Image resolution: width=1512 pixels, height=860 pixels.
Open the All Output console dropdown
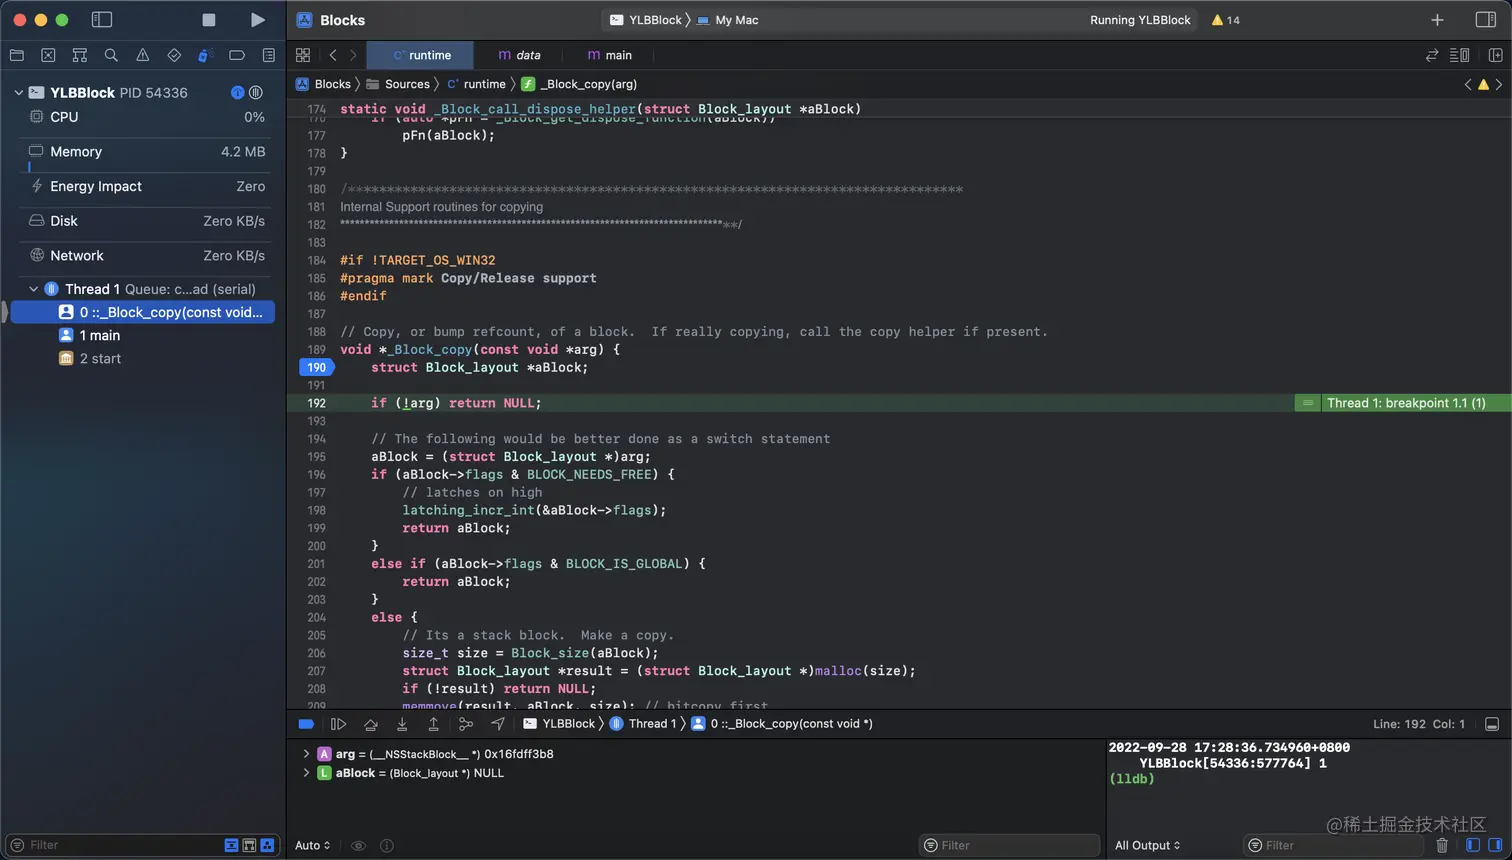[1147, 846]
